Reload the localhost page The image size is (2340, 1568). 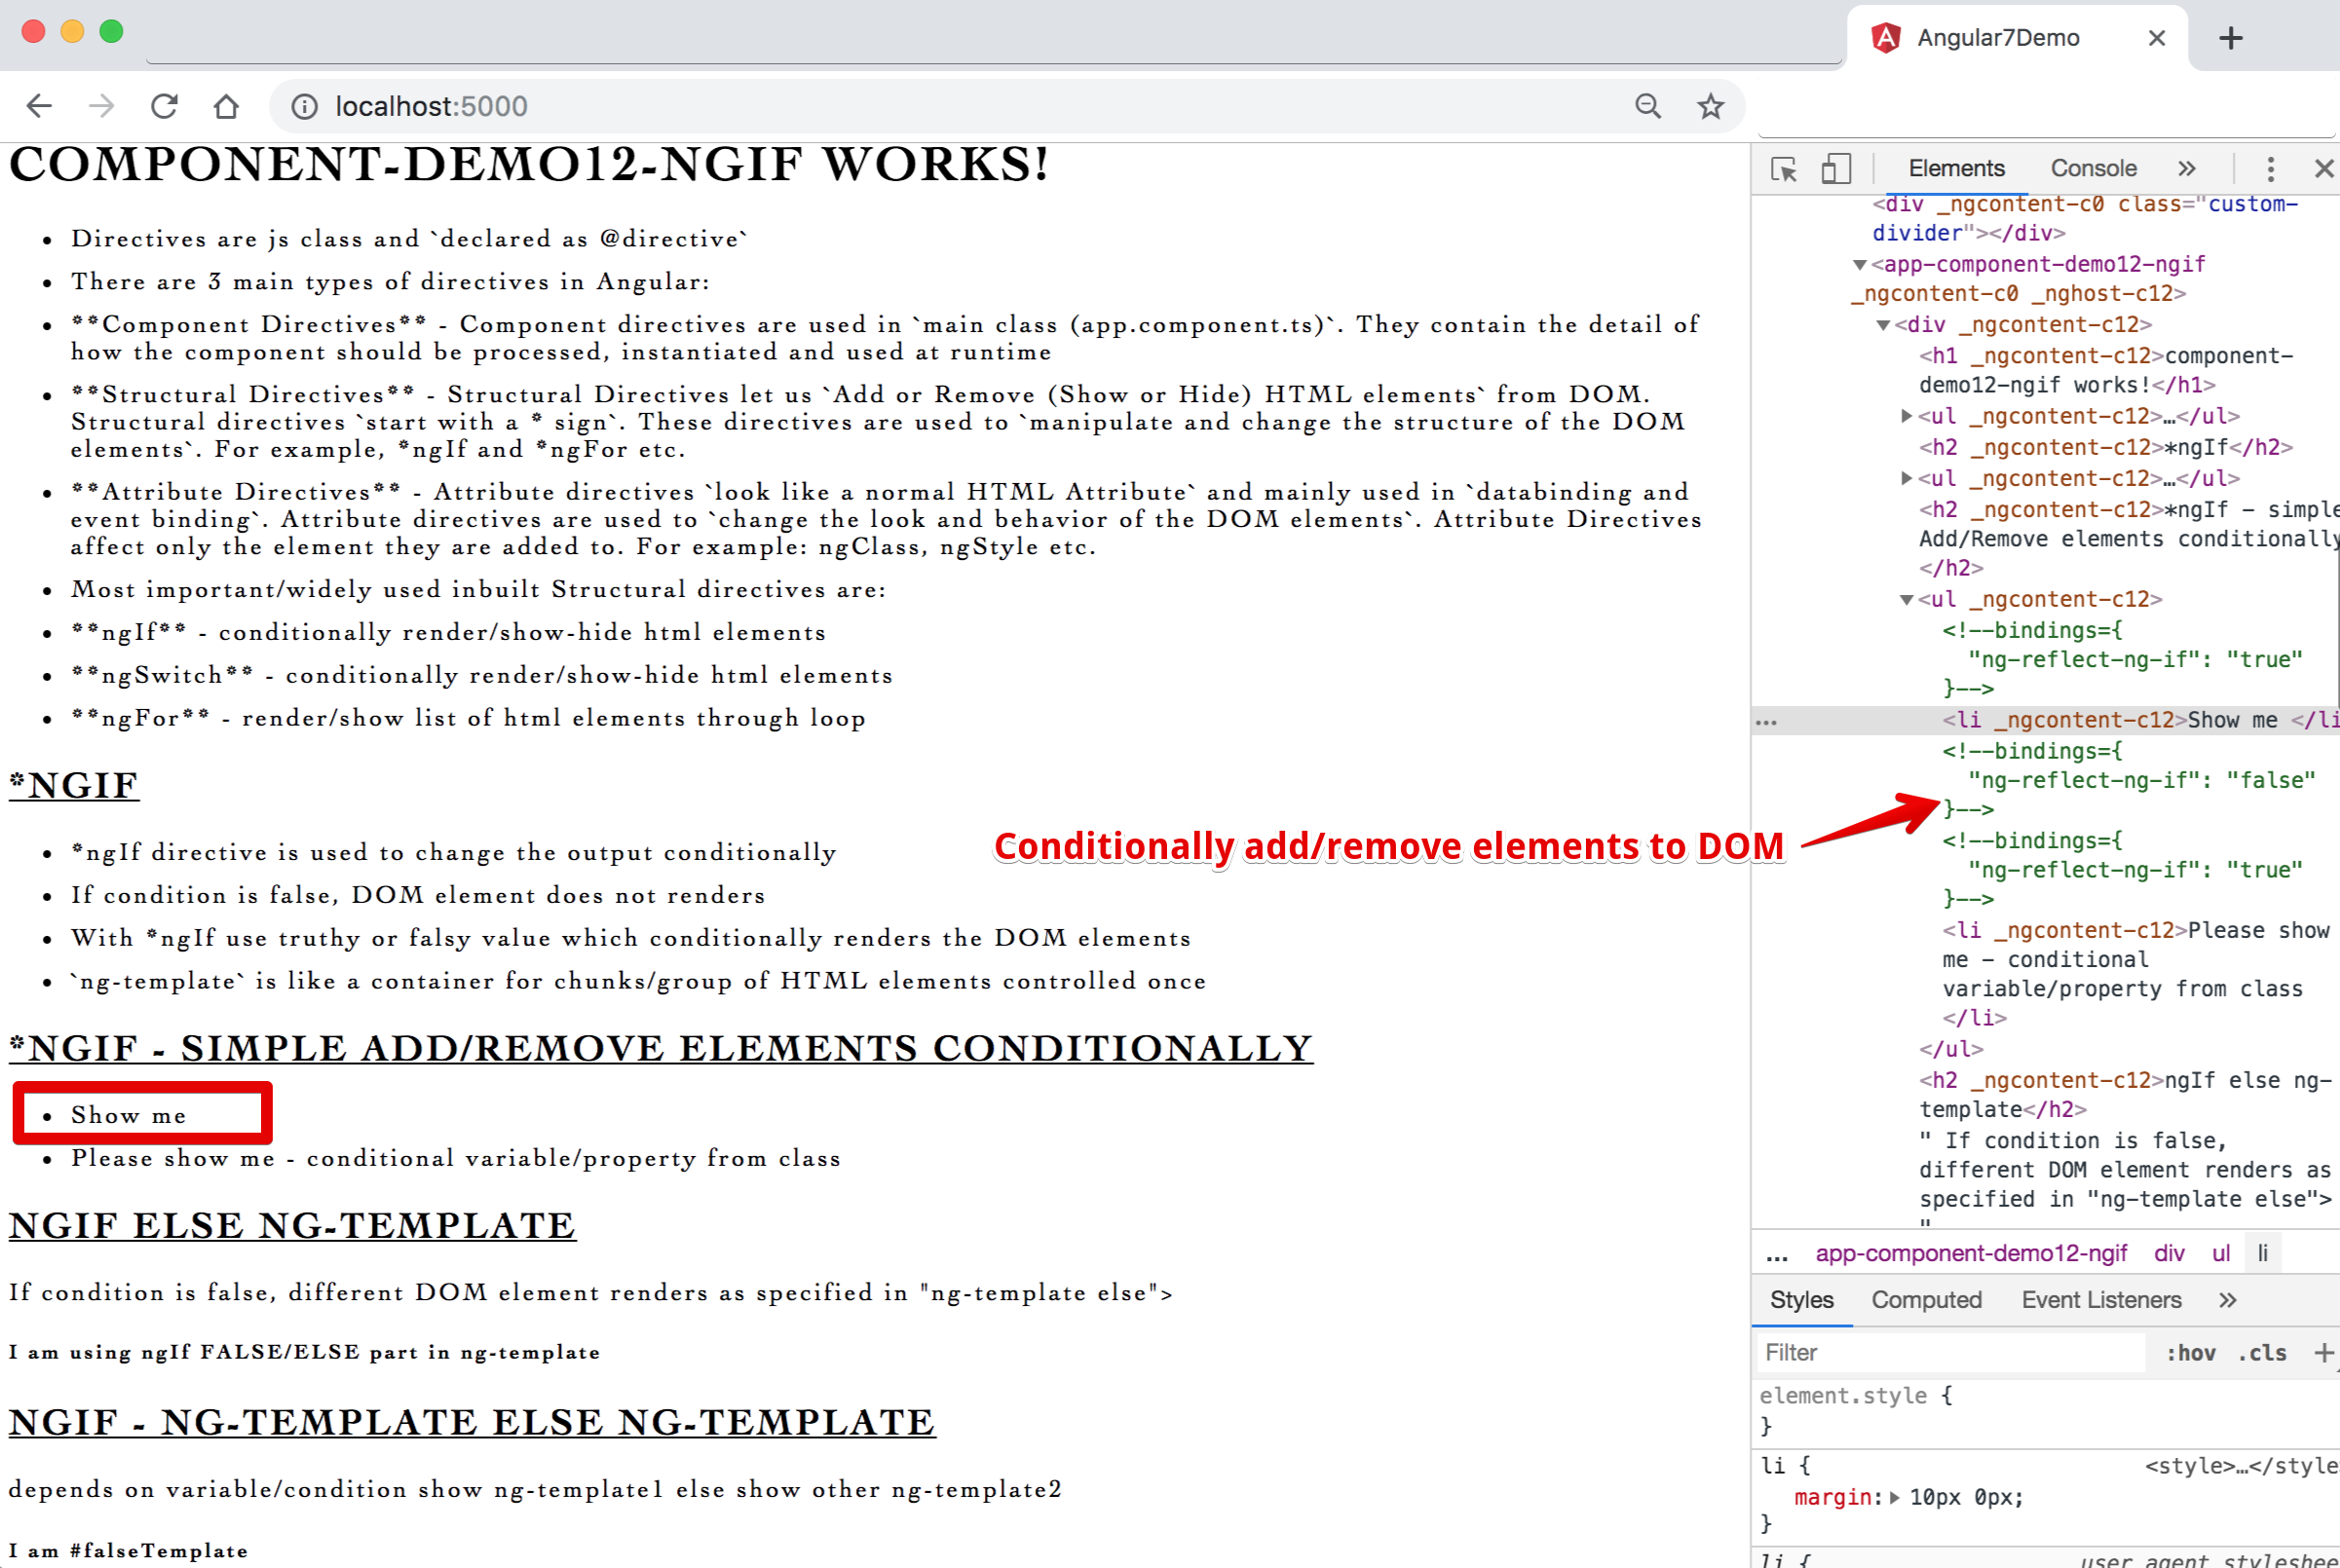pos(164,106)
